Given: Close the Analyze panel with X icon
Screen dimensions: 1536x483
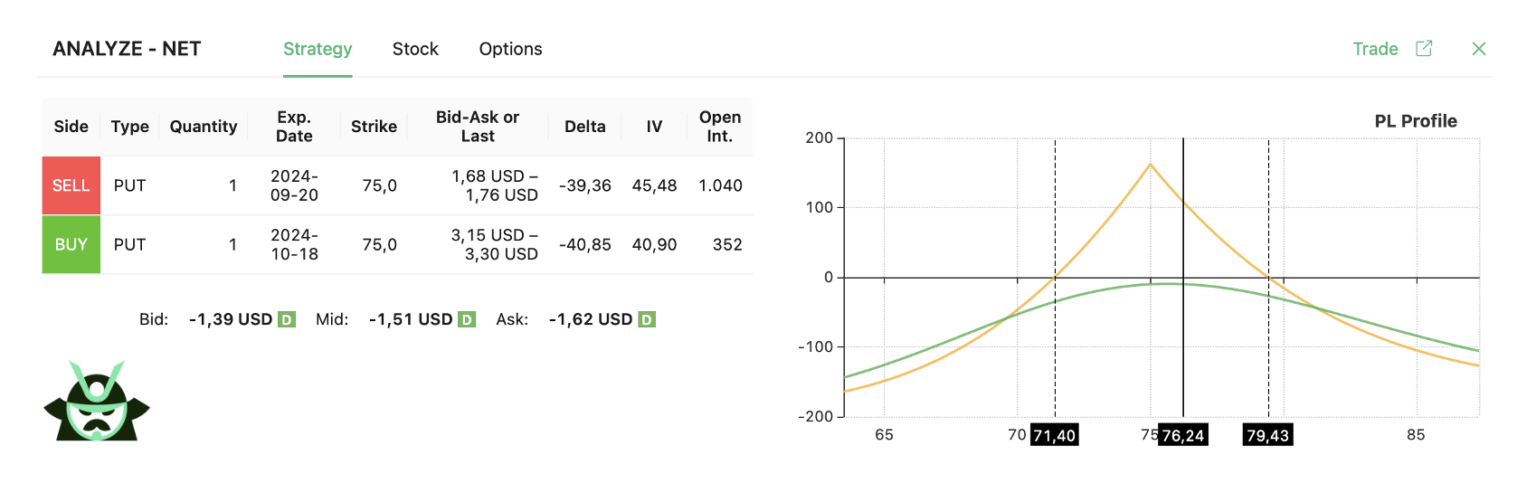Looking at the screenshot, I should (x=1479, y=48).
